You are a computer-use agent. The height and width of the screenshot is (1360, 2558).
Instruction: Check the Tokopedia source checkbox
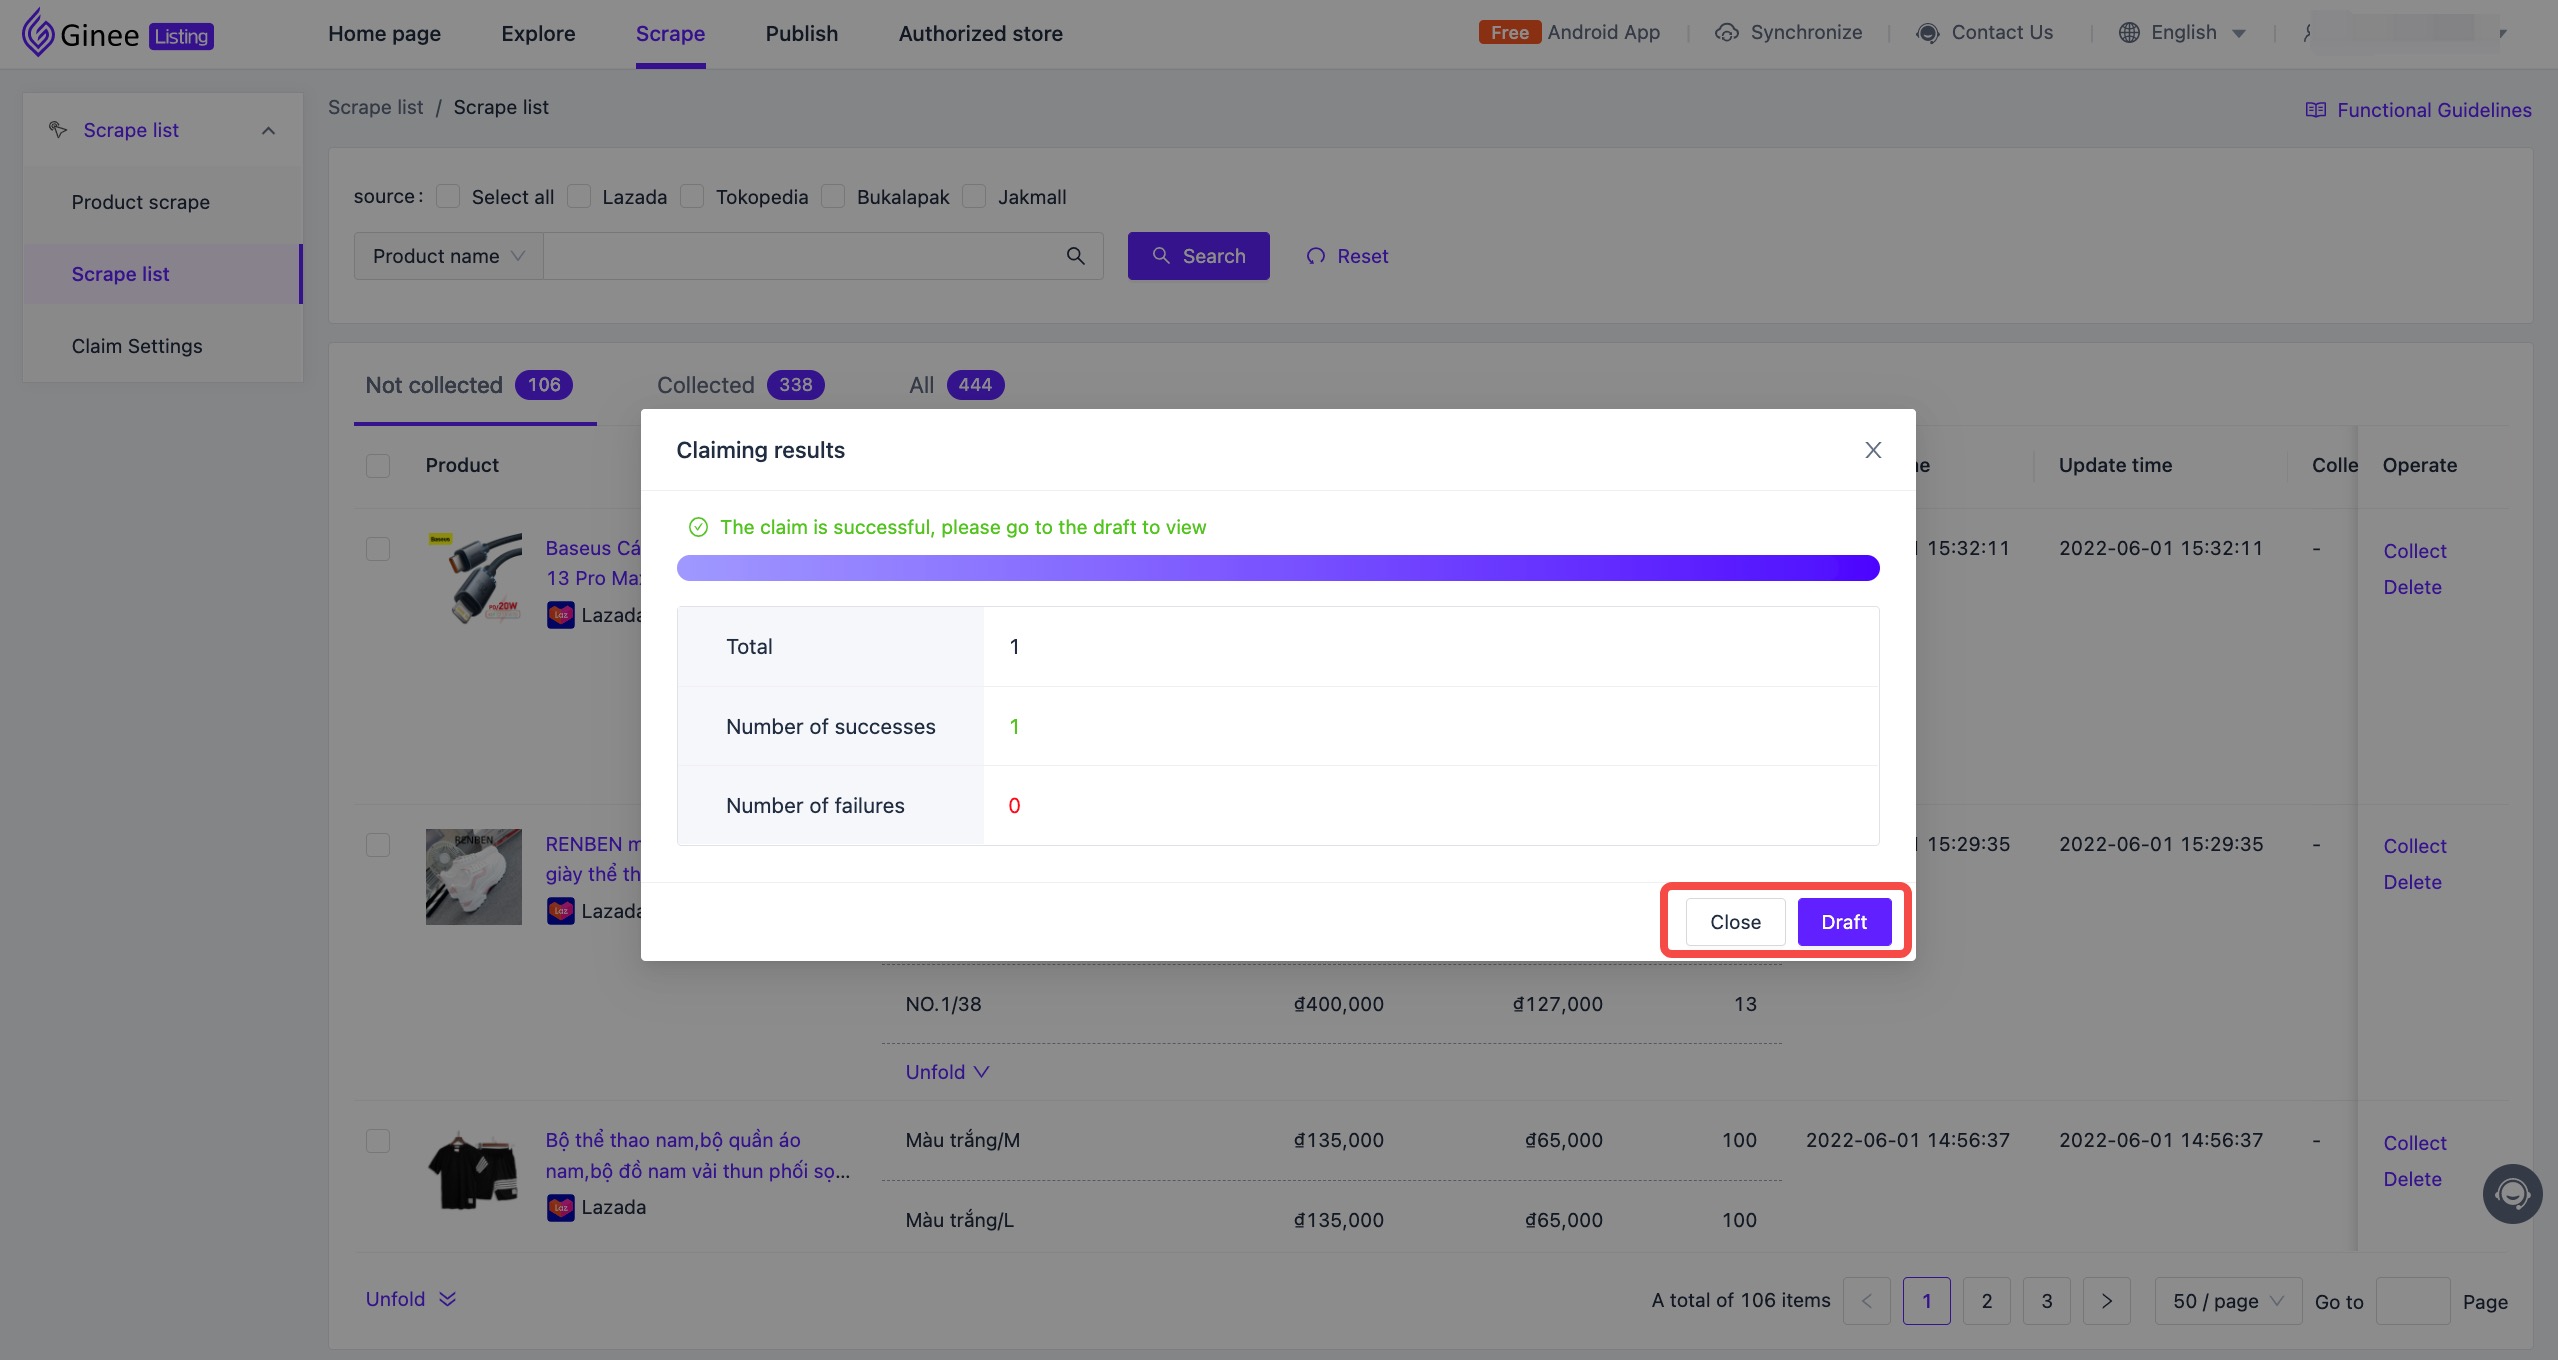coord(692,196)
